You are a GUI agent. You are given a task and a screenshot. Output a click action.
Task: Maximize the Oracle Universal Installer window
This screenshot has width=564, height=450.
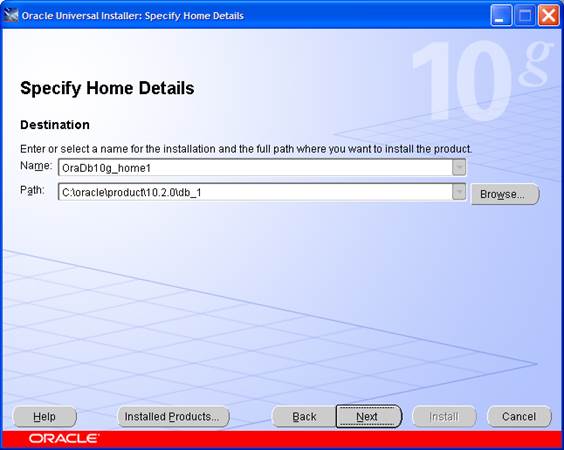coord(524,16)
